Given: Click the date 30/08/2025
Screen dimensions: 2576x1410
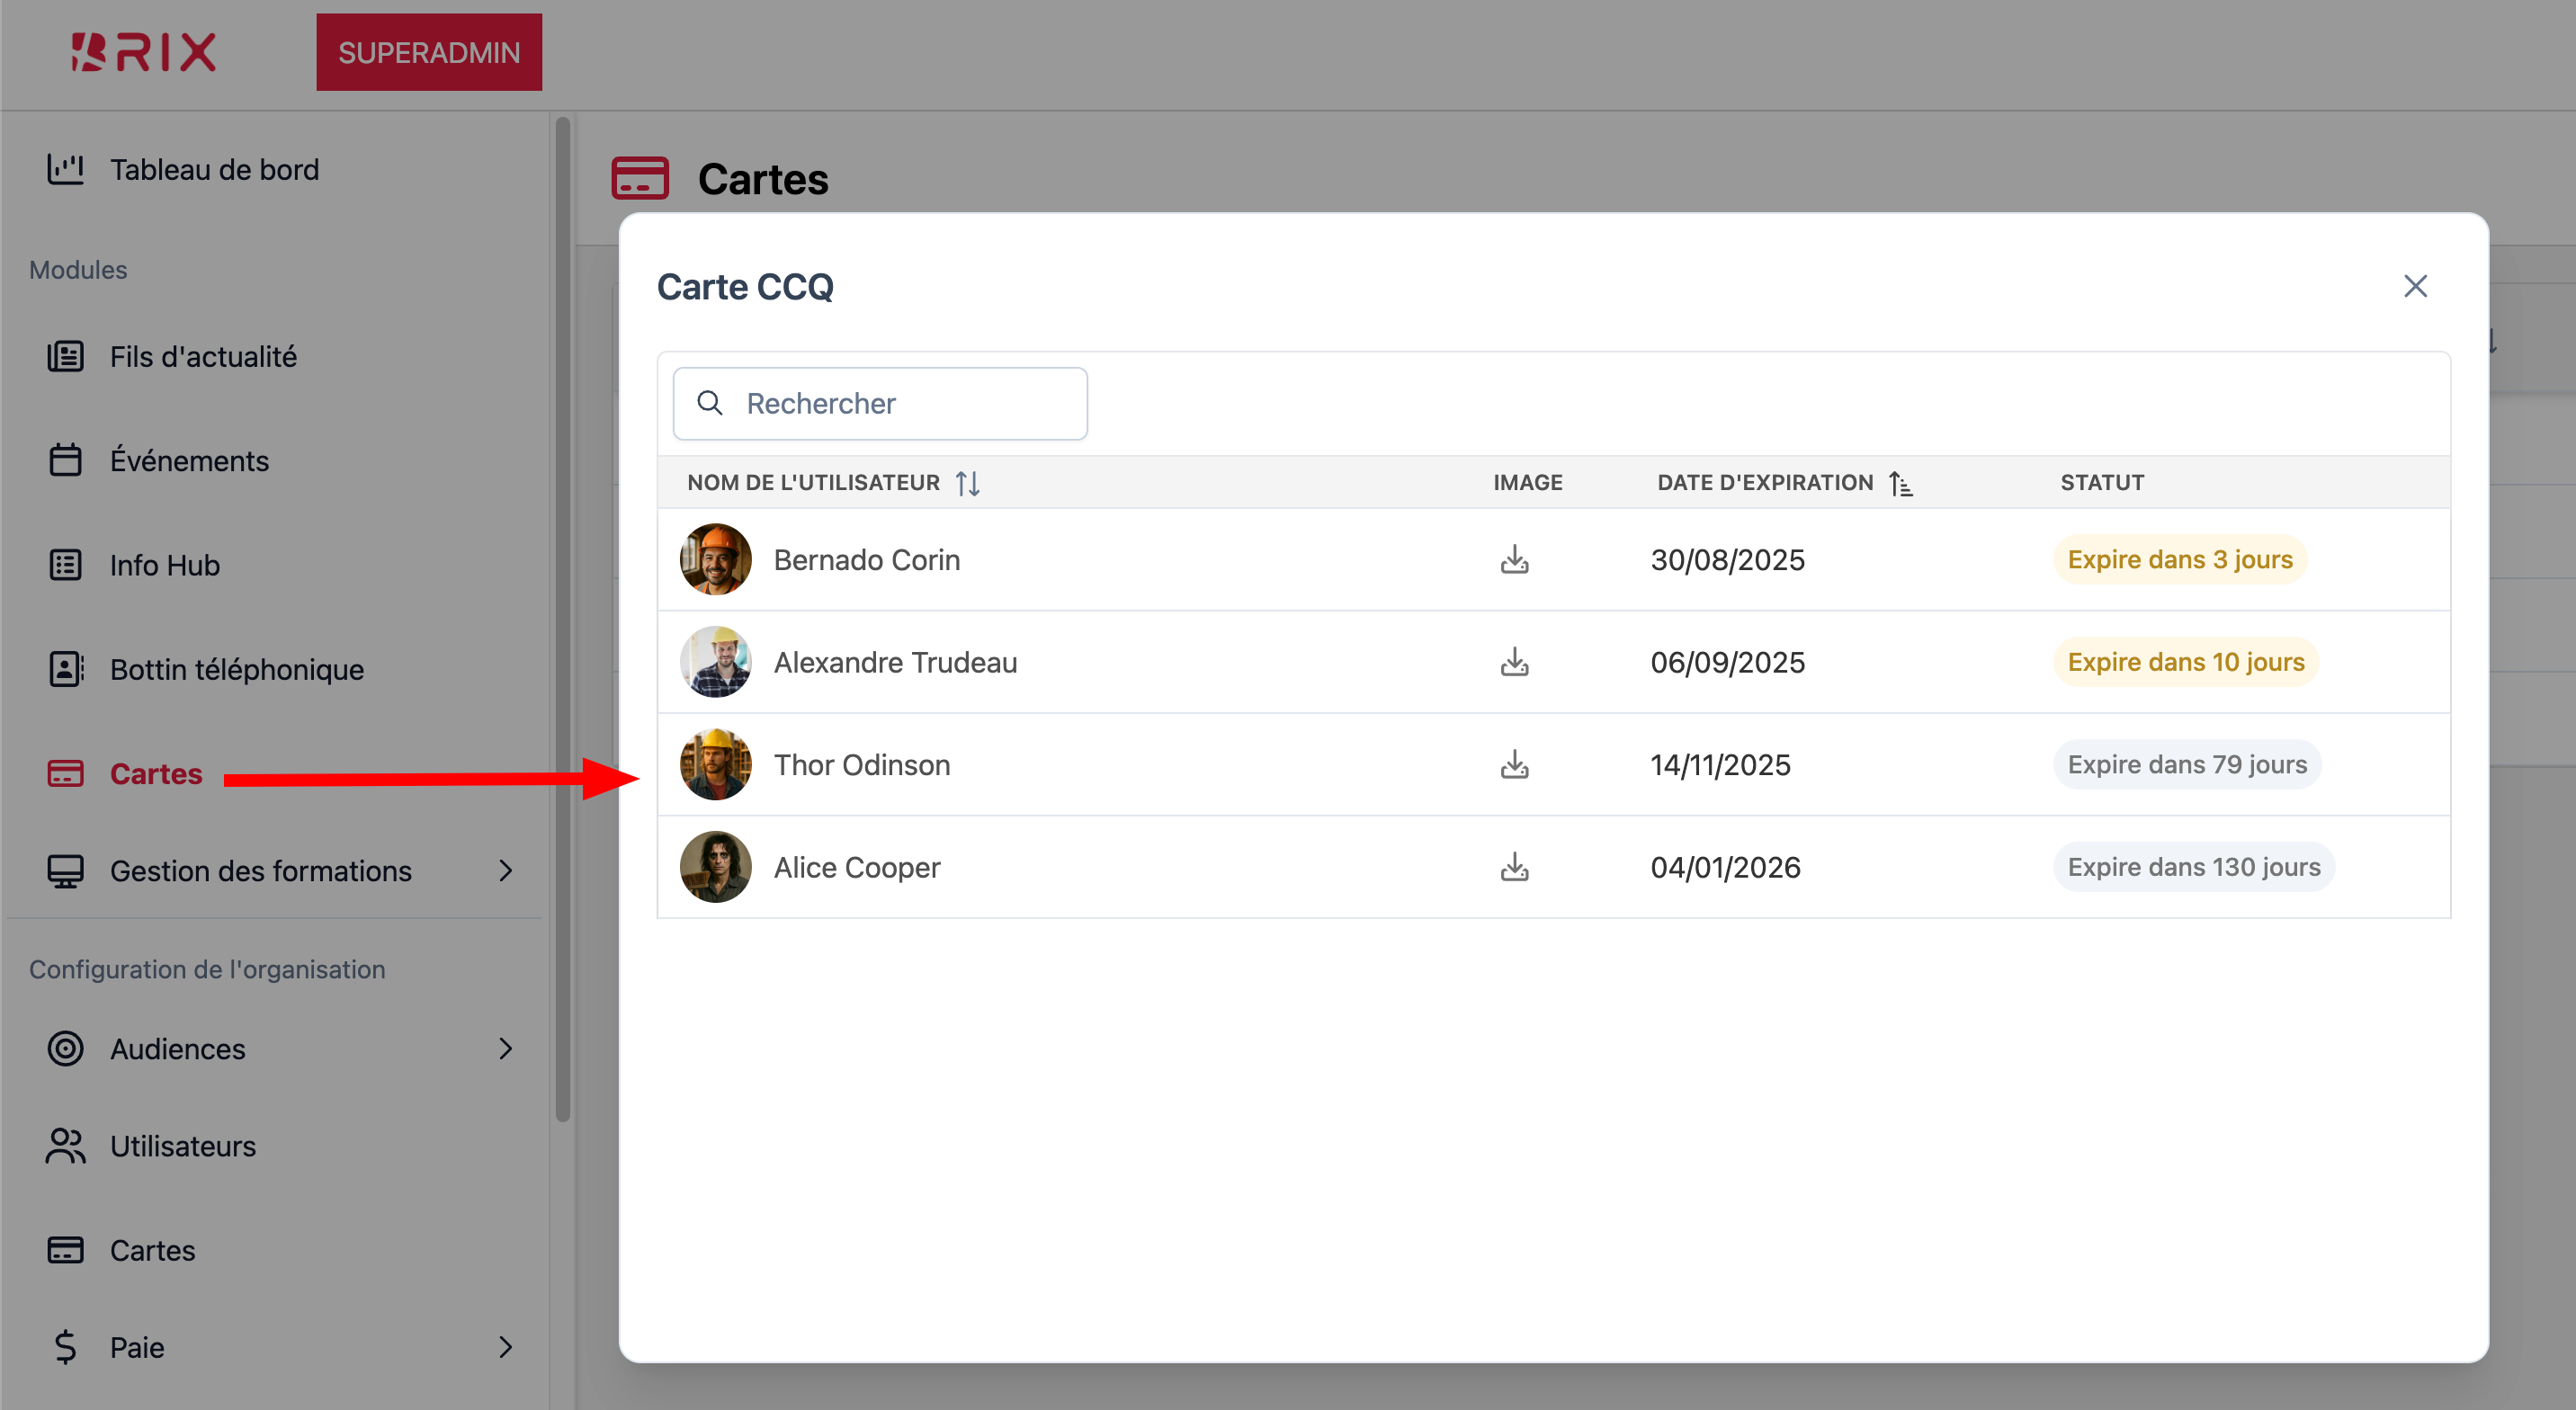Looking at the screenshot, I should pos(1727,560).
